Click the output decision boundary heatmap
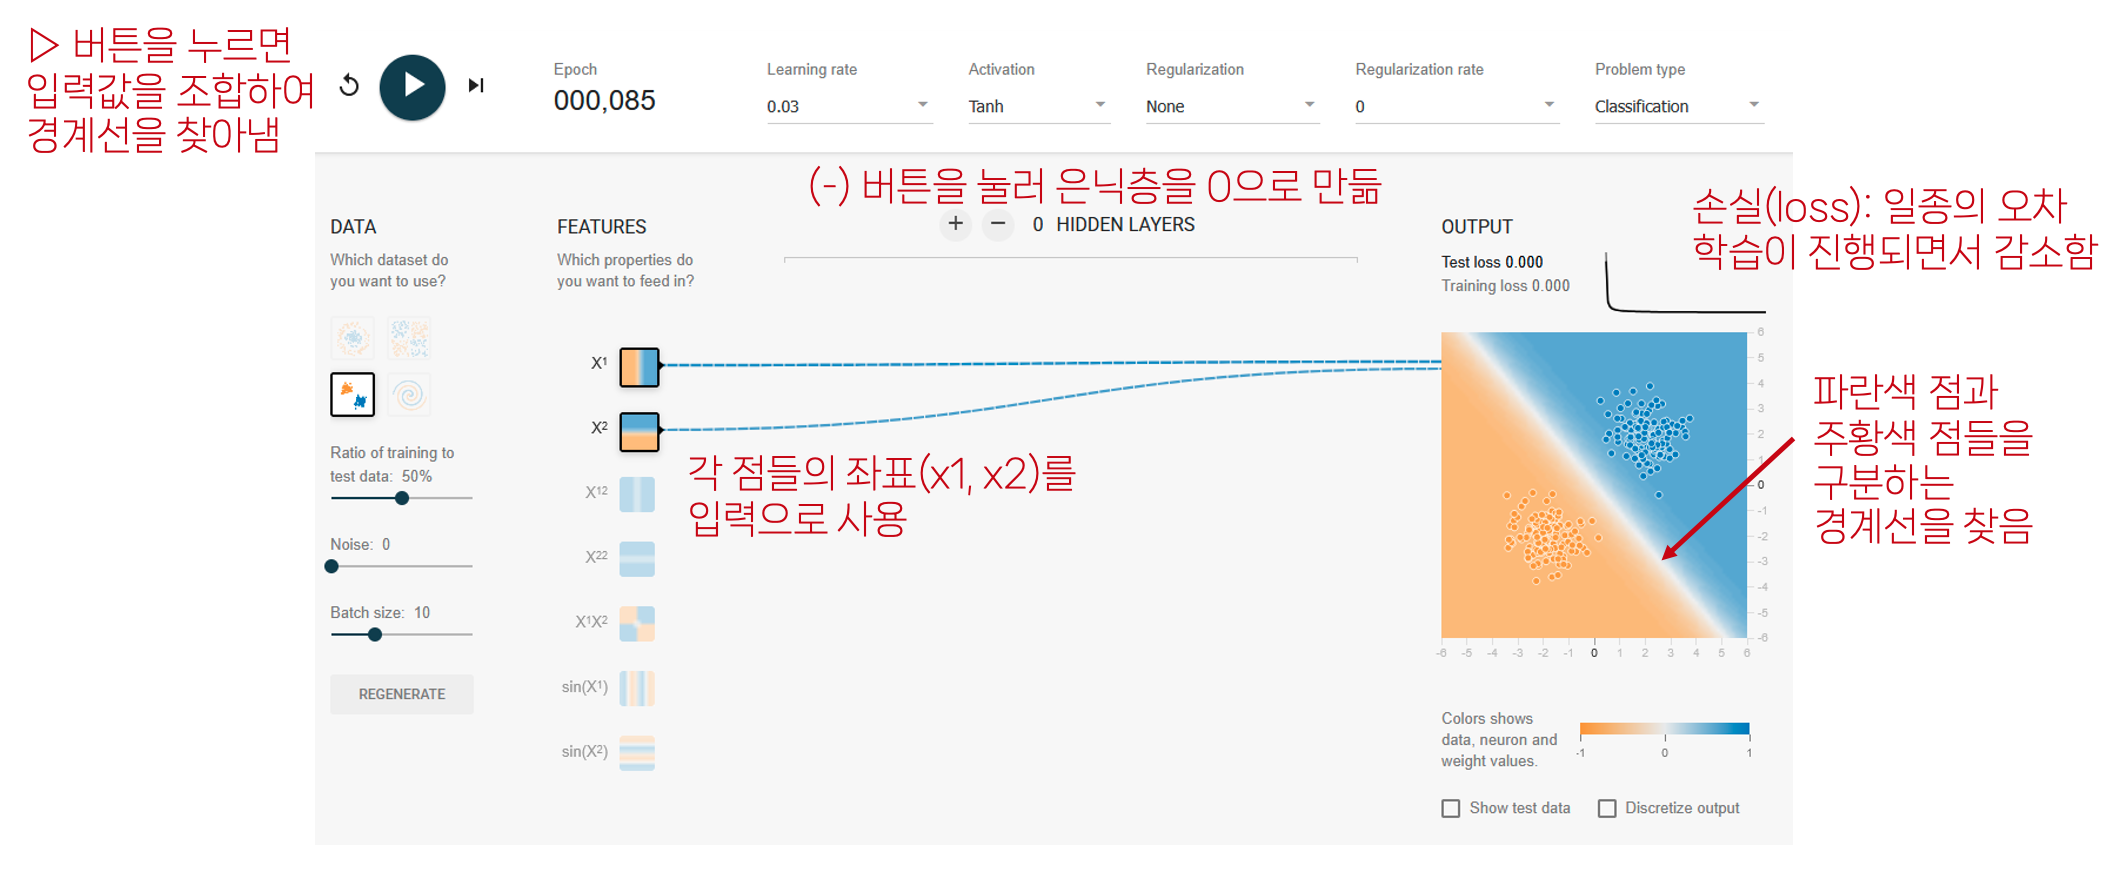This screenshot has height=882, width=2124. pyautogui.click(x=1594, y=485)
